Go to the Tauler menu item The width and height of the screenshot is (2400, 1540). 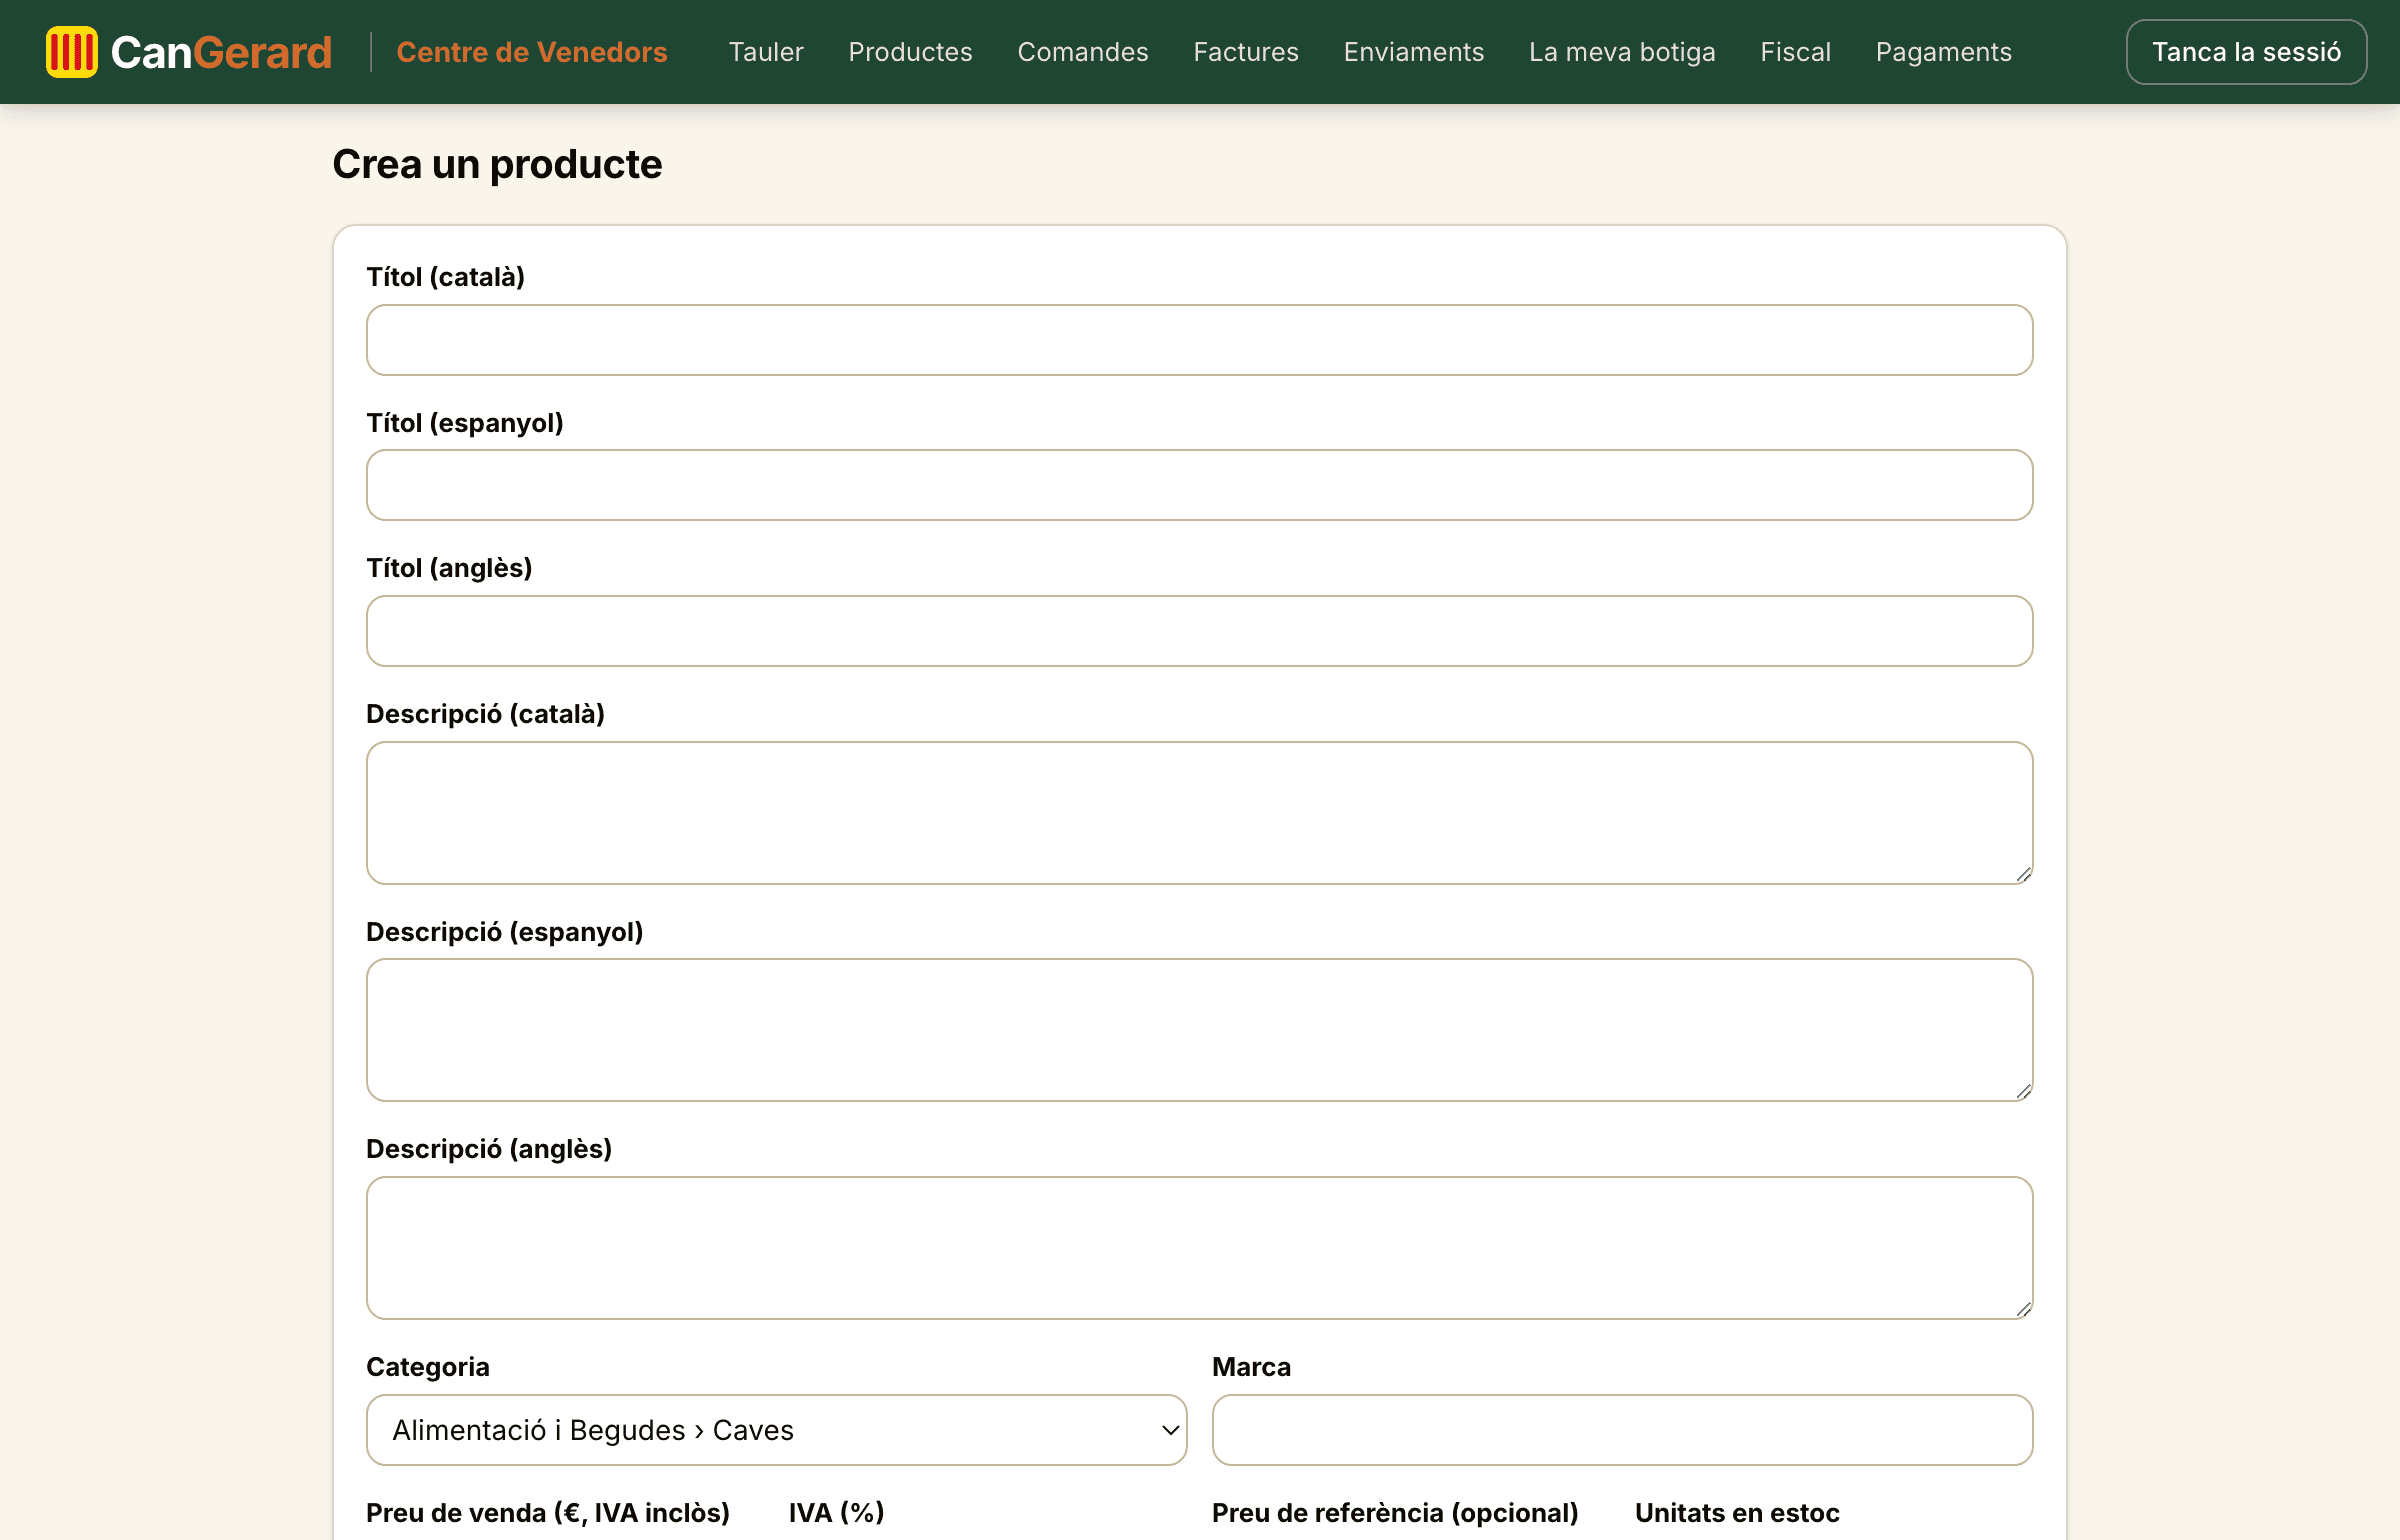[x=766, y=52]
